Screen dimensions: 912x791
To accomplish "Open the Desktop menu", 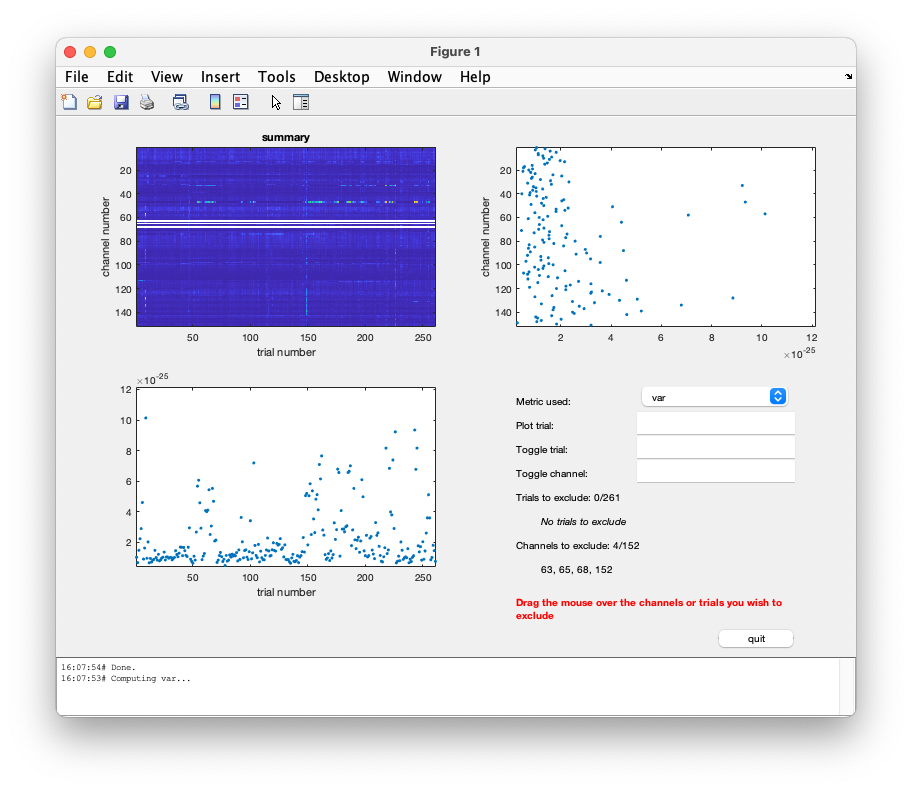I will (341, 77).
